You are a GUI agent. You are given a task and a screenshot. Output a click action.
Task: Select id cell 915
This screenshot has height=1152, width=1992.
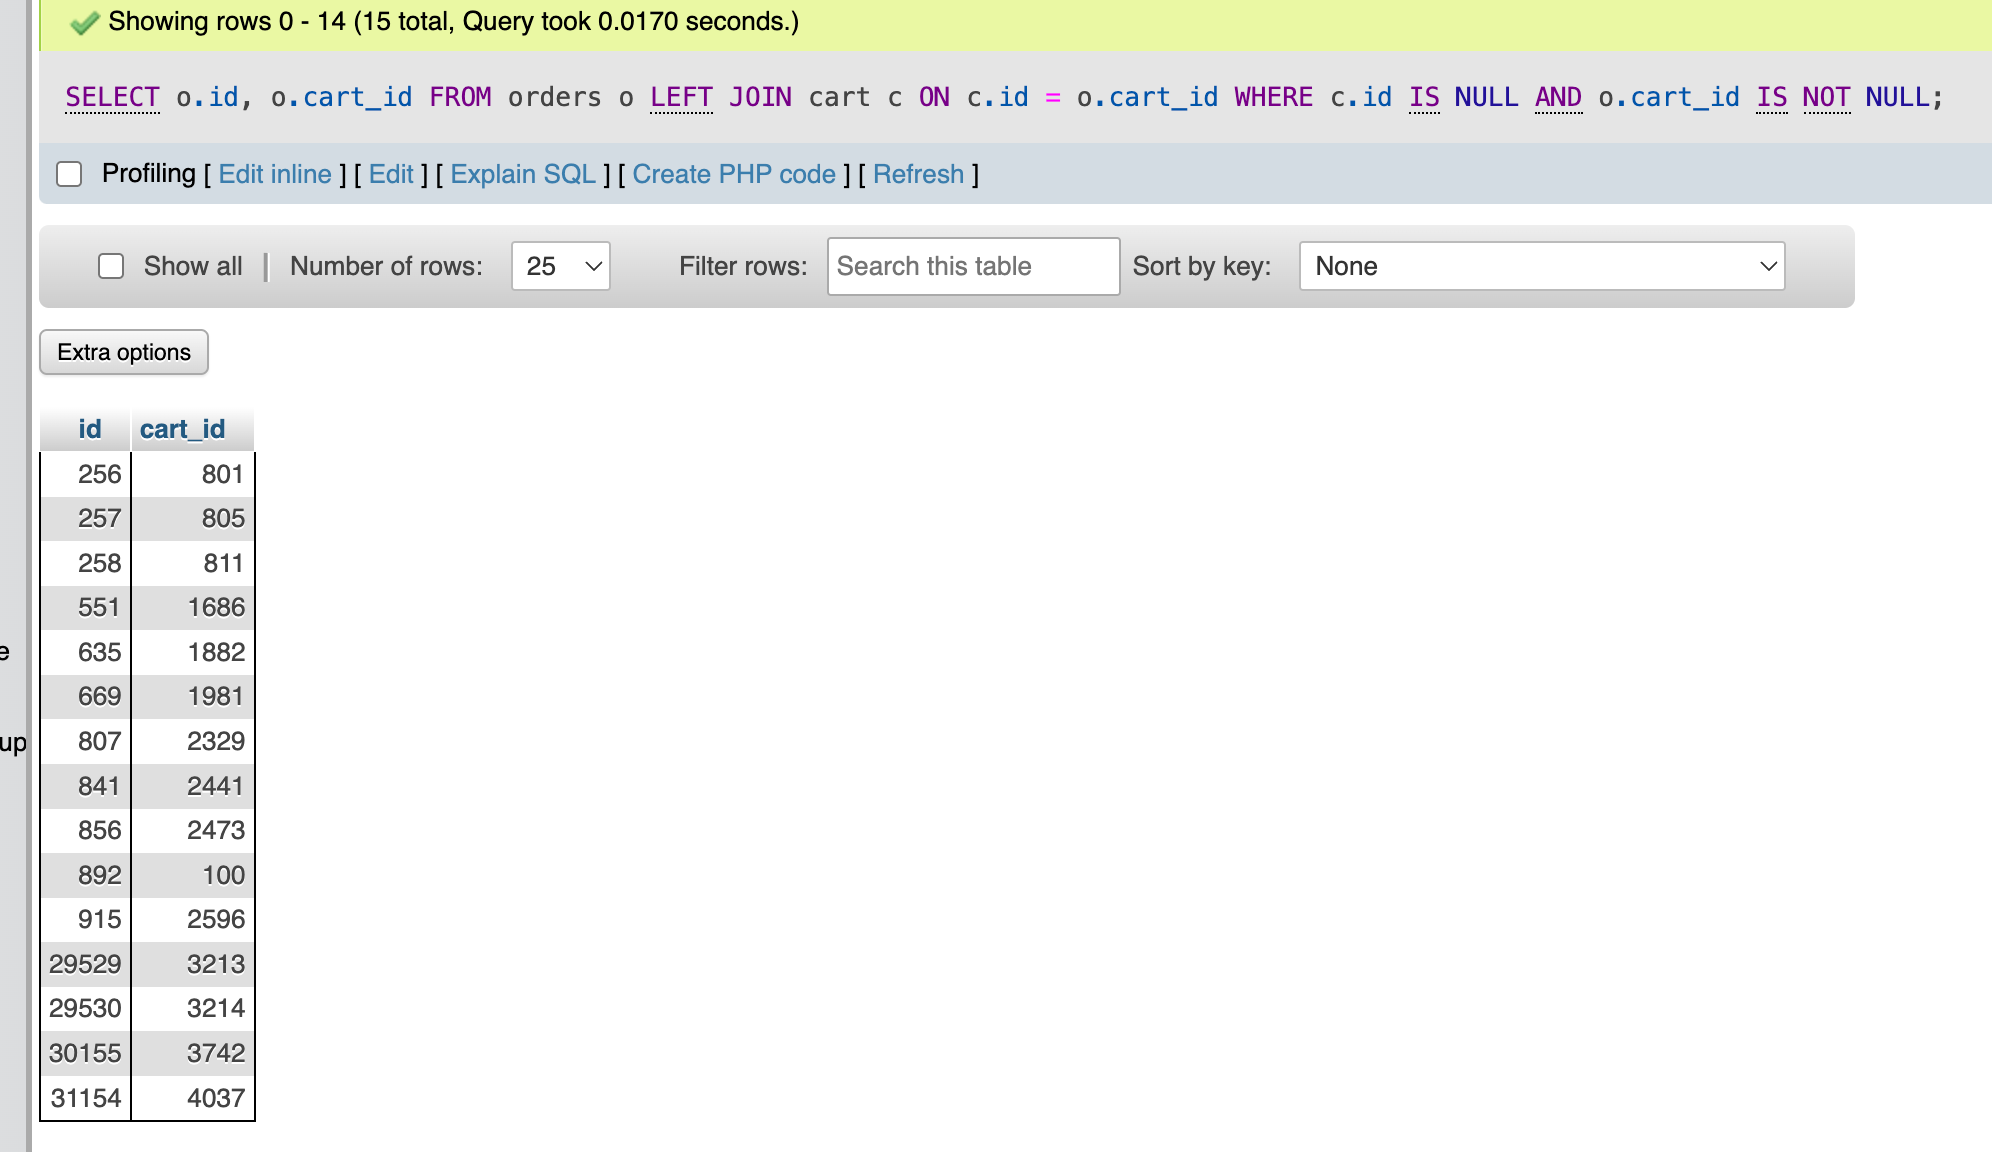pos(86,919)
